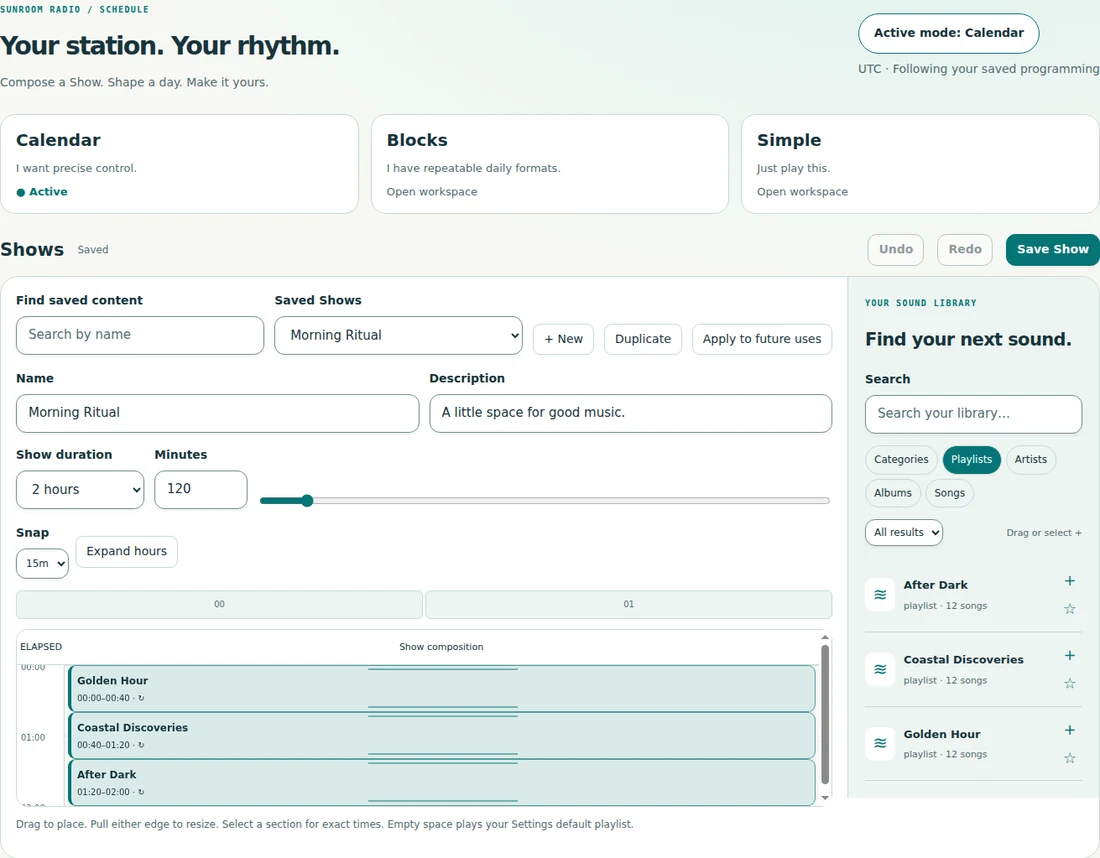Select the Categories filter tab
This screenshot has width=1100, height=858.
click(x=901, y=460)
